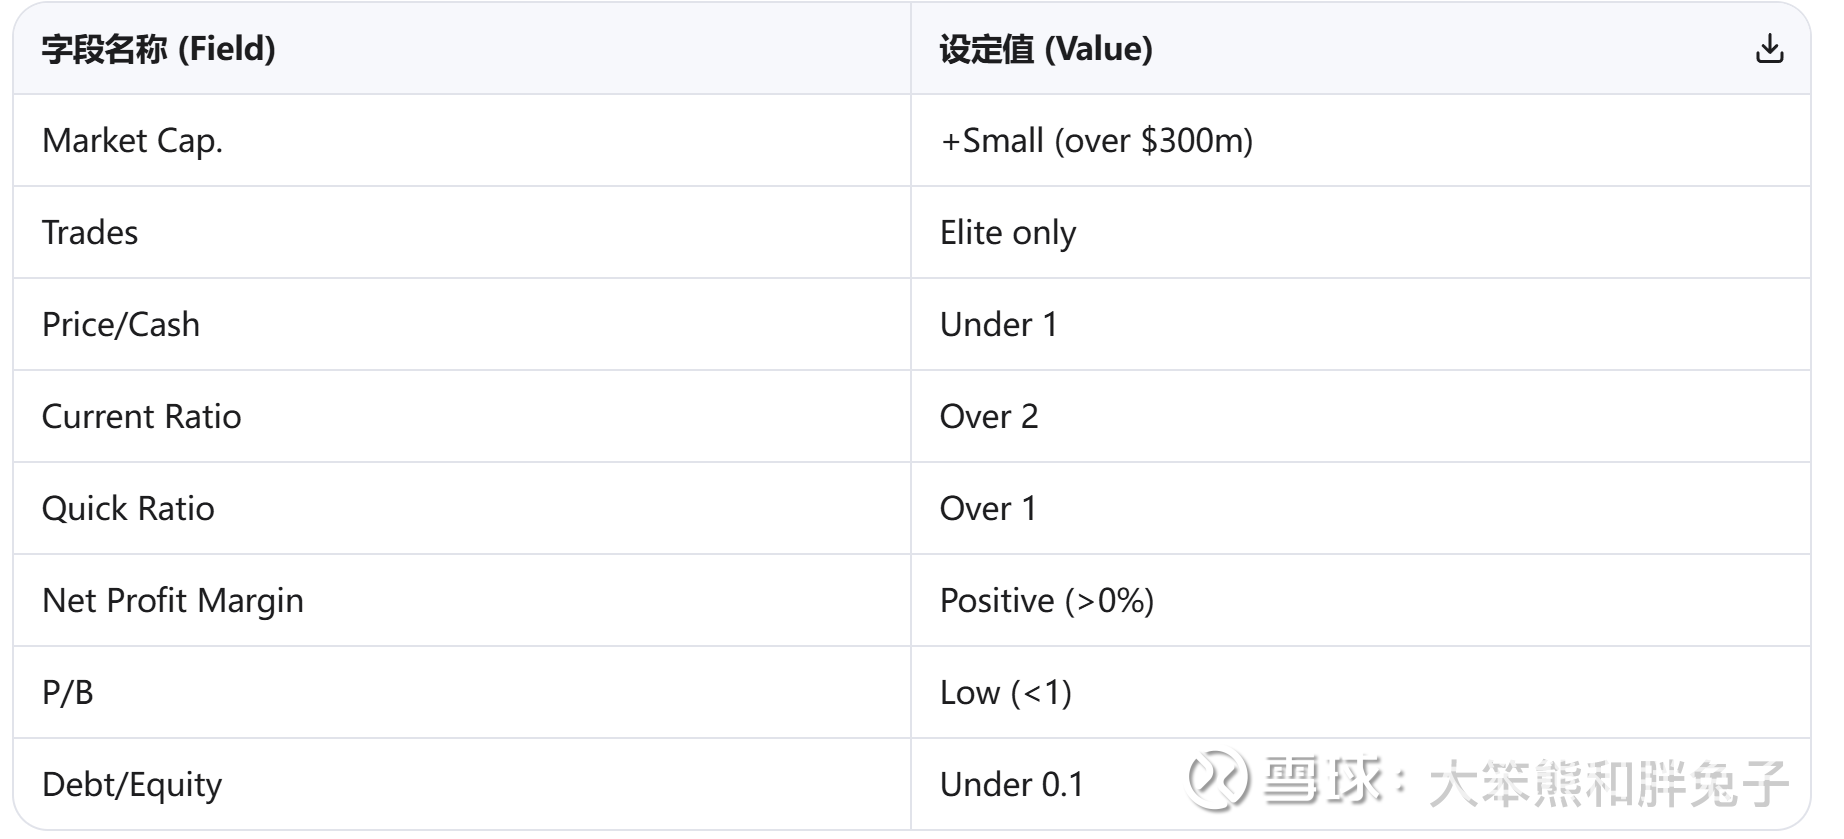
Task: Select the Market Cap. field cell
Action: (x=132, y=141)
